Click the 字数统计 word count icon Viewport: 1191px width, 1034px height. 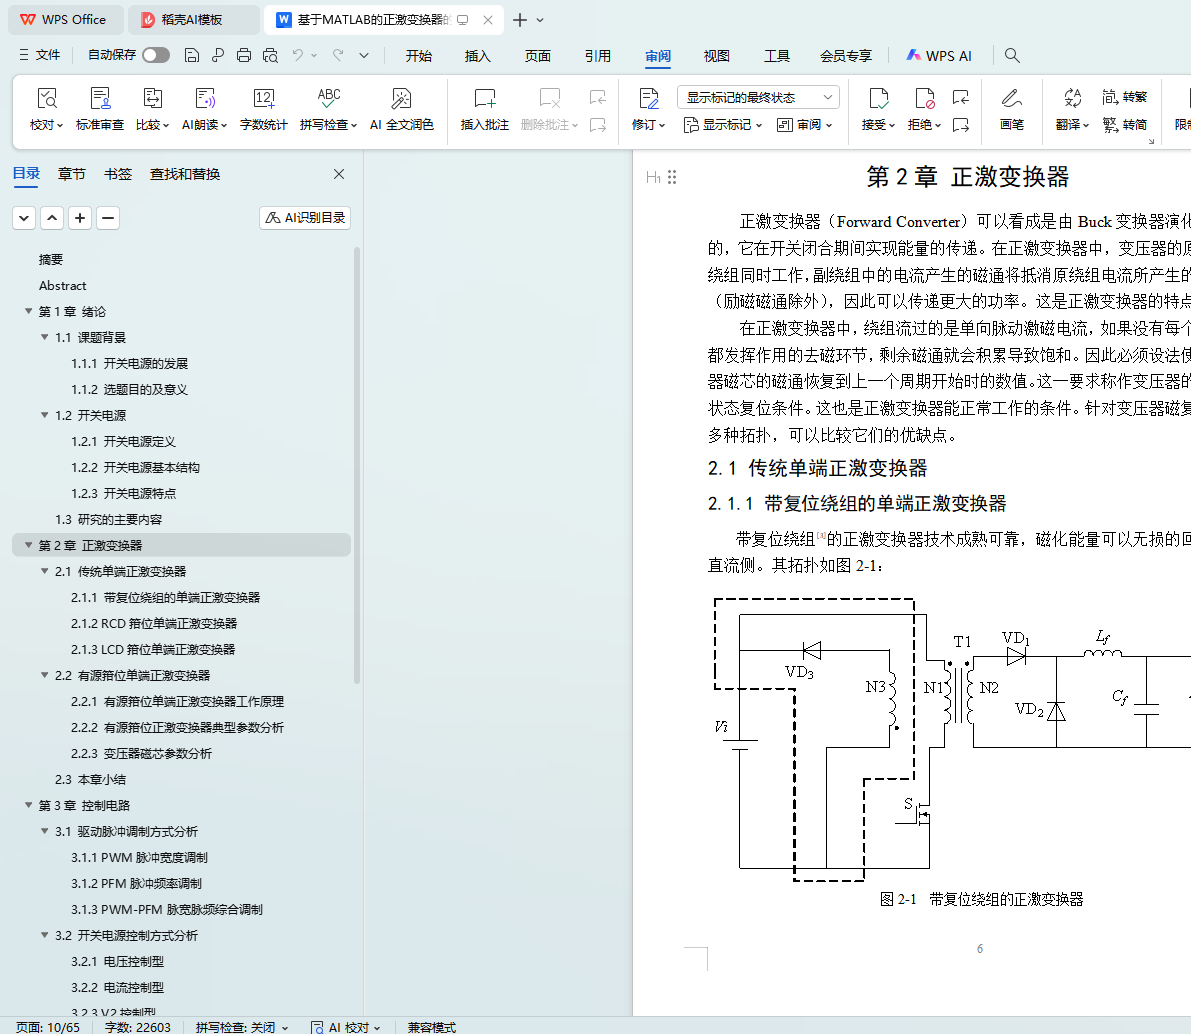point(263,99)
